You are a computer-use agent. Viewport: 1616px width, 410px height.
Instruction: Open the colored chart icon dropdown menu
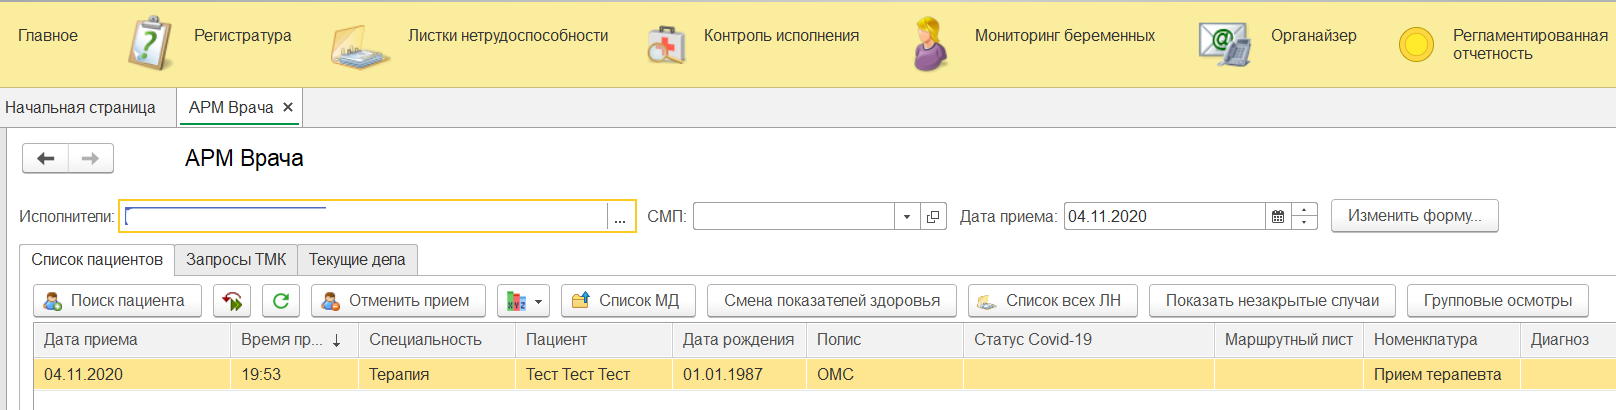(x=523, y=301)
